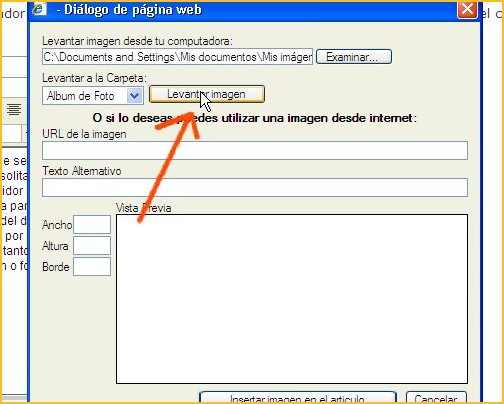Click the Borde border input box
The width and height of the screenshot is (504, 404).
pyautogui.click(x=92, y=266)
